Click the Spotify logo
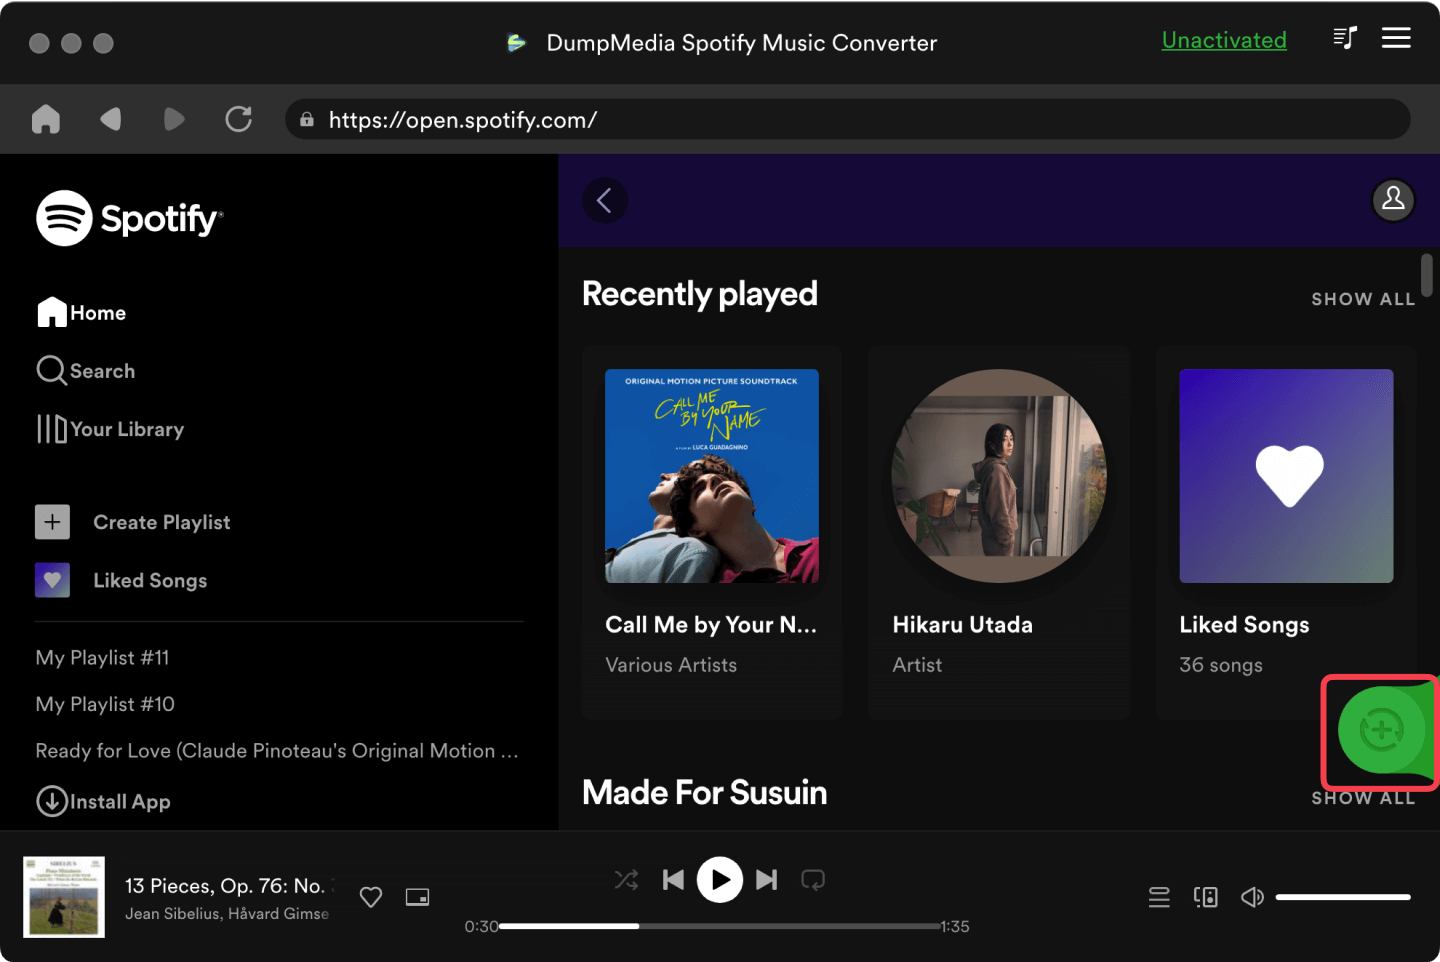The width and height of the screenshot is (1440, 962). point(130,218)
